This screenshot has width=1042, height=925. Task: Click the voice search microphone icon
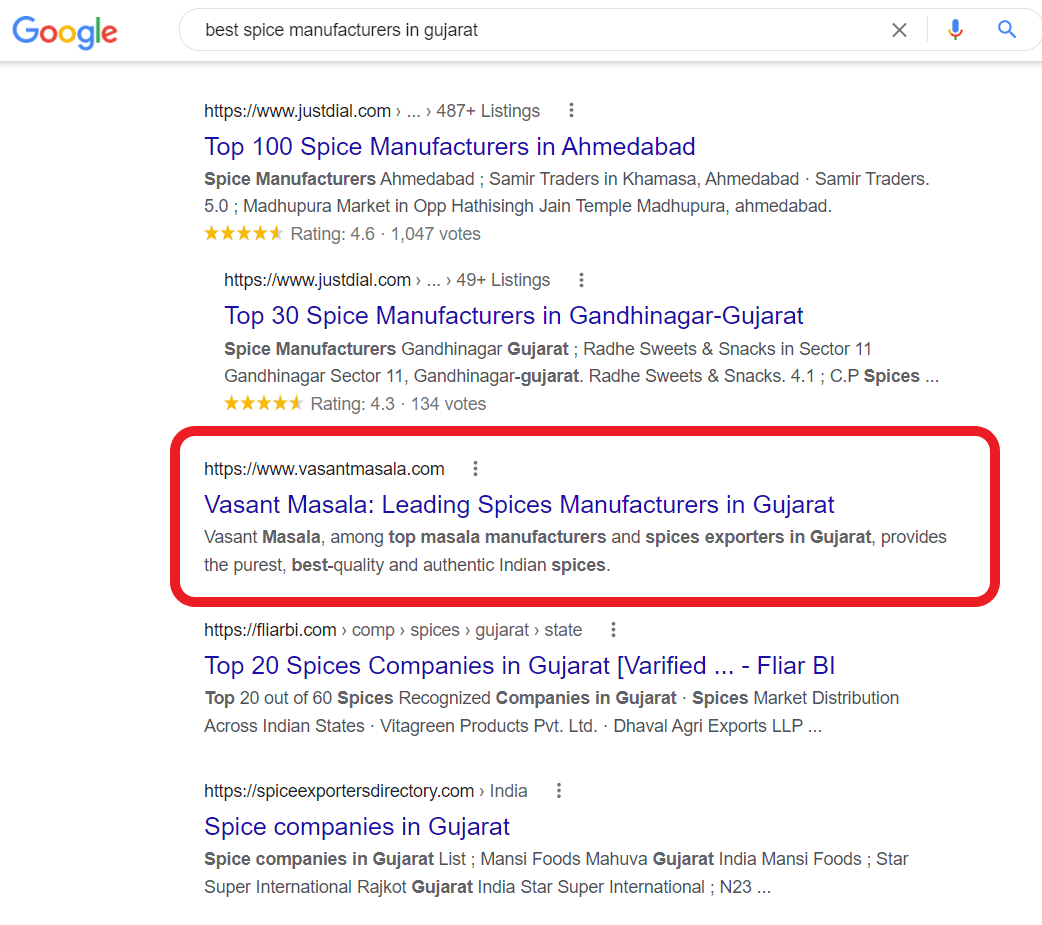pyautogui.click(x=955, y=30)
